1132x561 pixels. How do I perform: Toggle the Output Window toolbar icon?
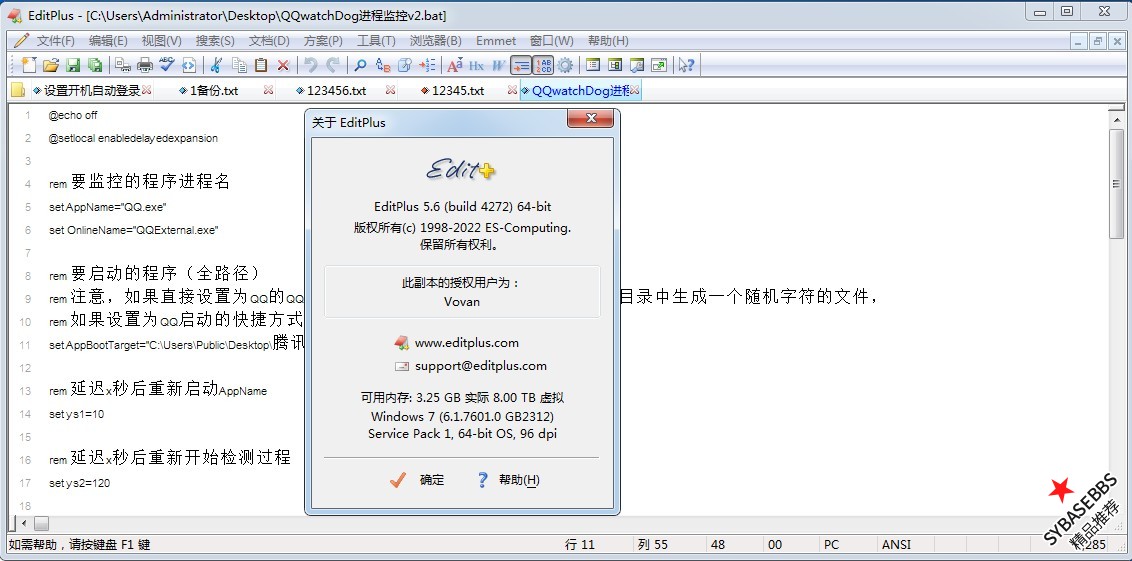pyautogui.click(x=637, y=65)
